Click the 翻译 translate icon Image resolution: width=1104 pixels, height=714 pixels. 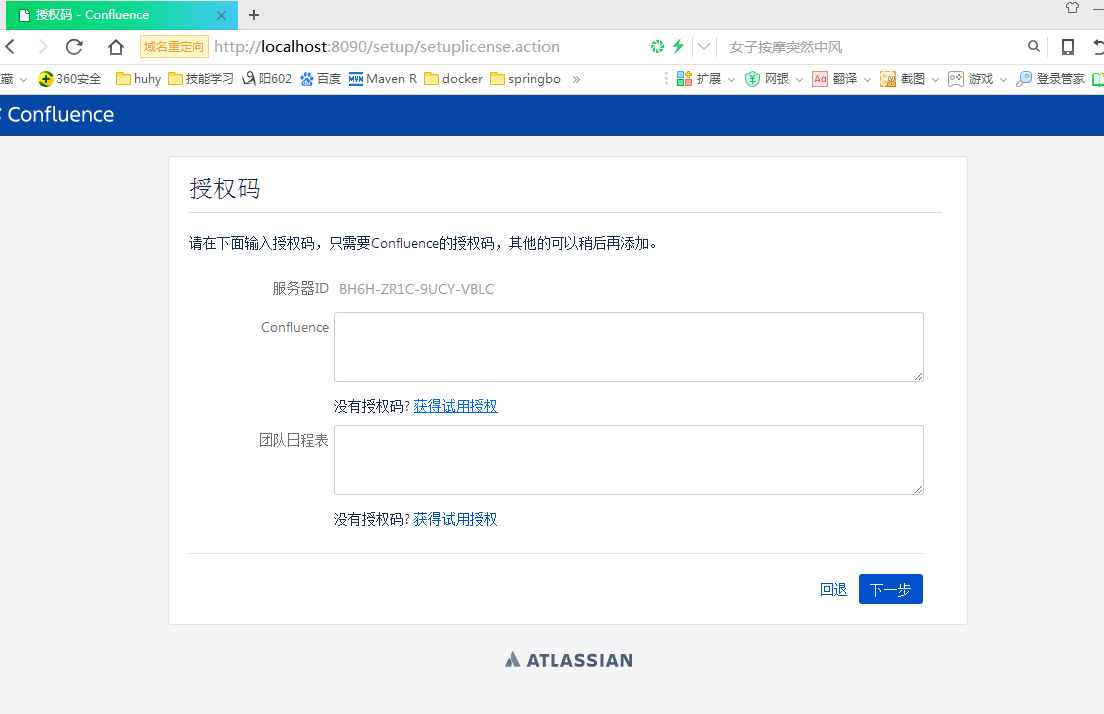(820, 79)
